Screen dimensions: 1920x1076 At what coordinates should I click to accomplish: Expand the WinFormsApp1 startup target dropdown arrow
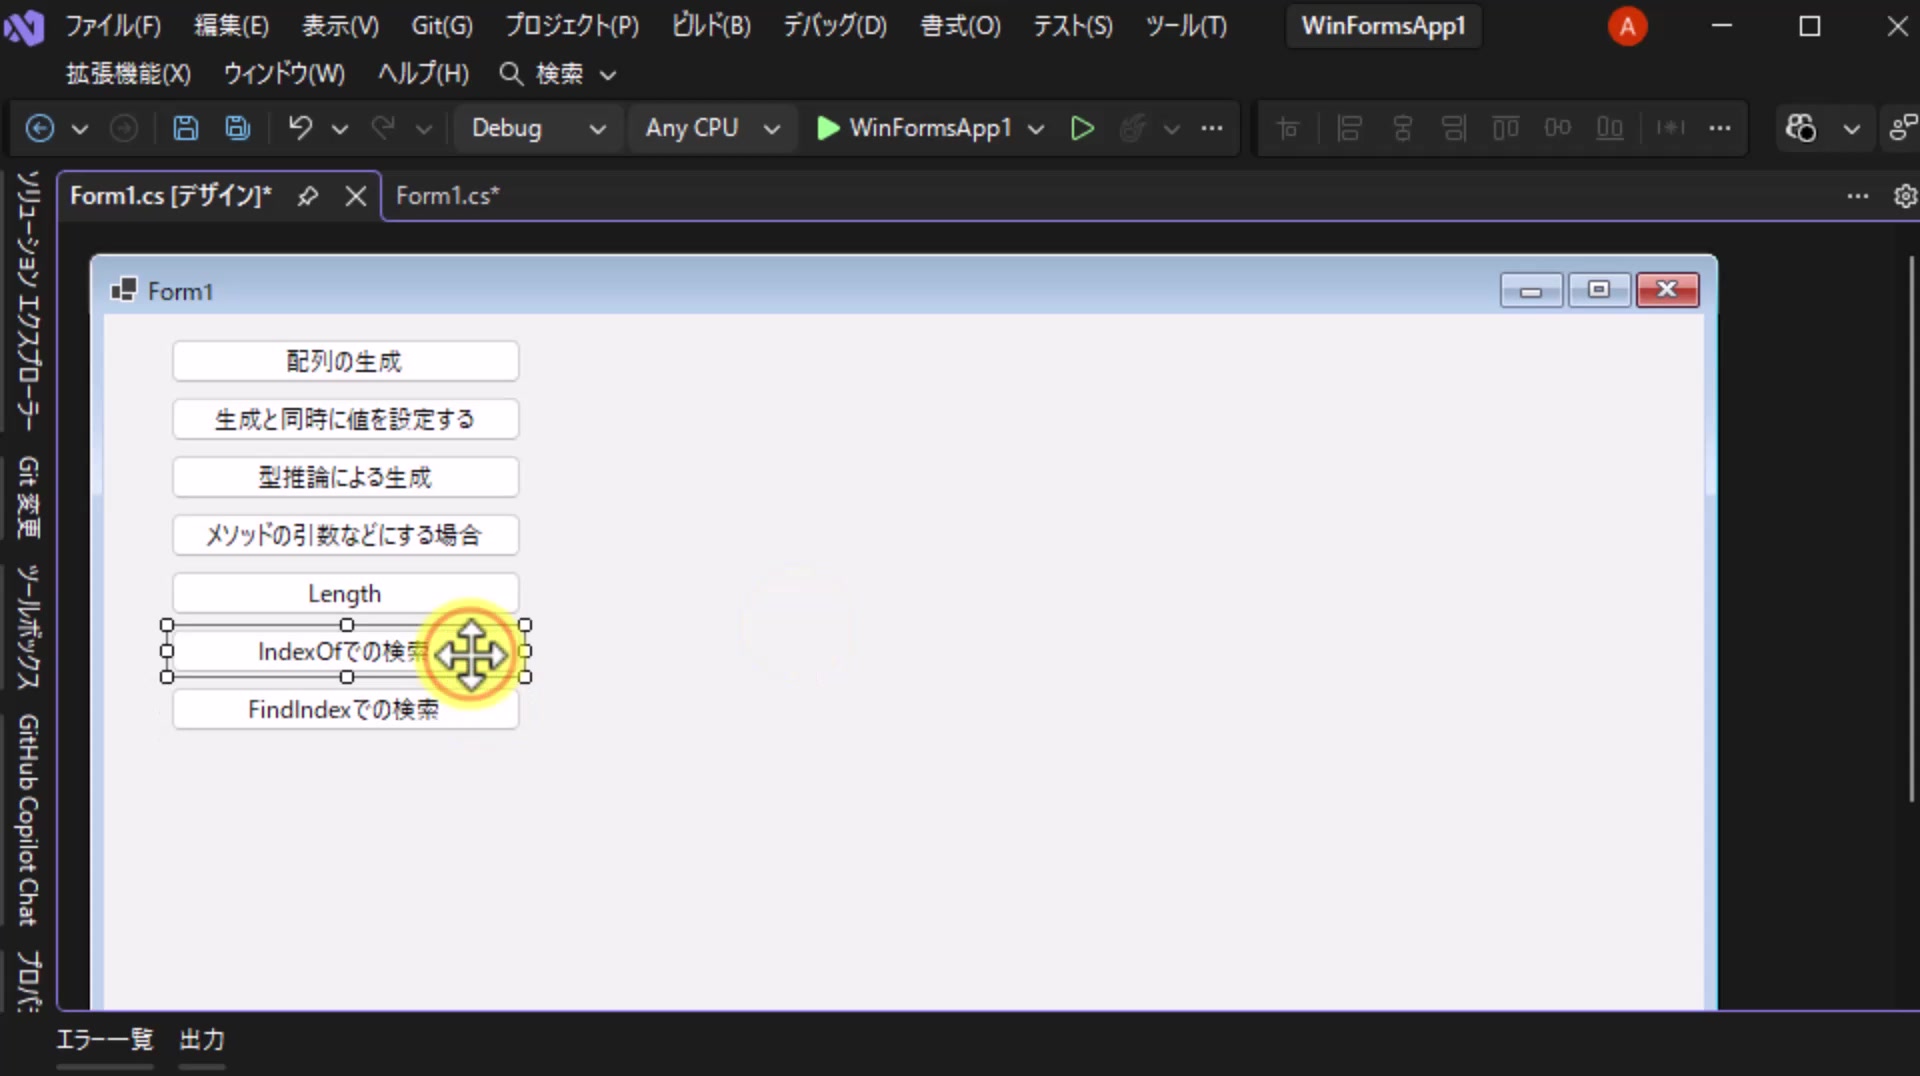(1036, 128)
